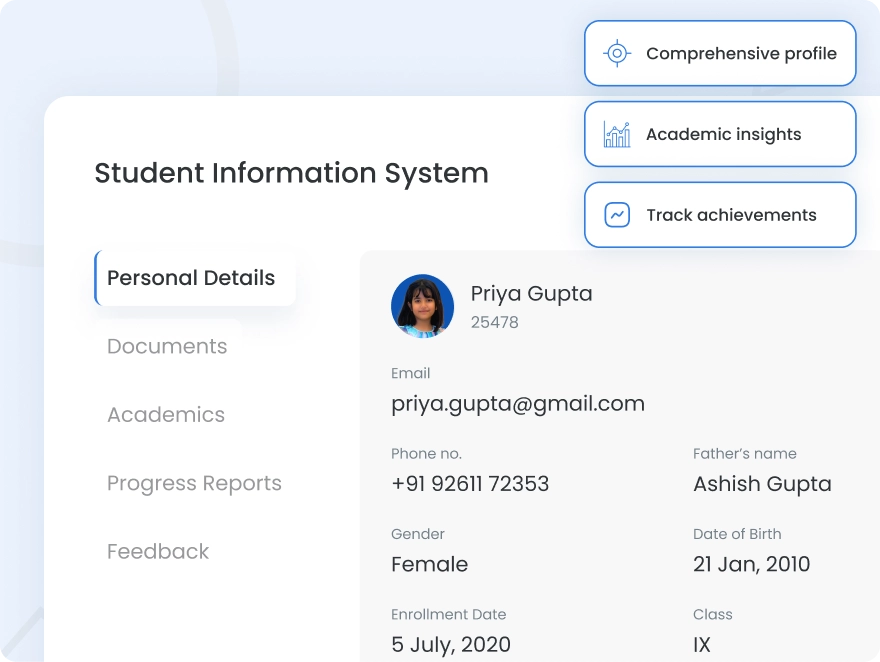The width and height of the screenshot is (880, 662).
Task: View the Progress Reports section
Action: click(x=194, y=483)
